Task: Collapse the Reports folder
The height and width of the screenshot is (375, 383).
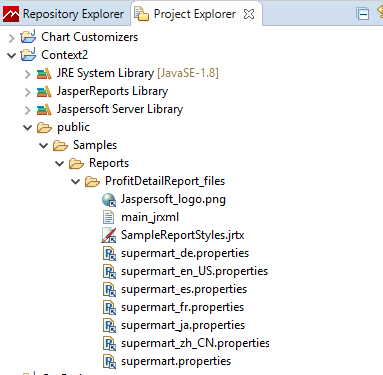Action: pos(60,163)
